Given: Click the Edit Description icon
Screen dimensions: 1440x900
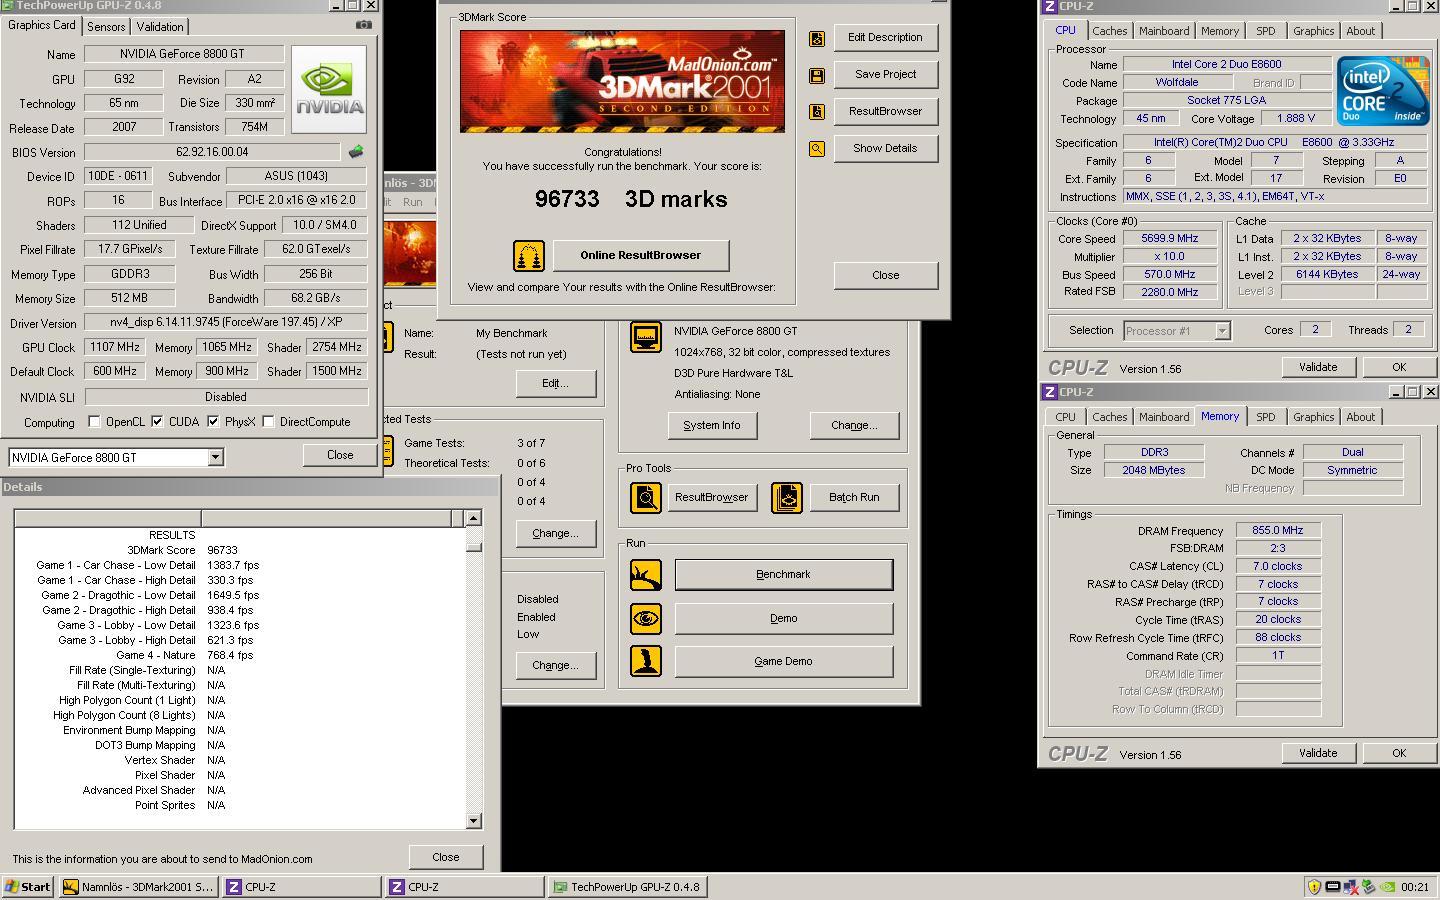Looking at the screenshot, I should pyautogui.click(x=817, y=38).
